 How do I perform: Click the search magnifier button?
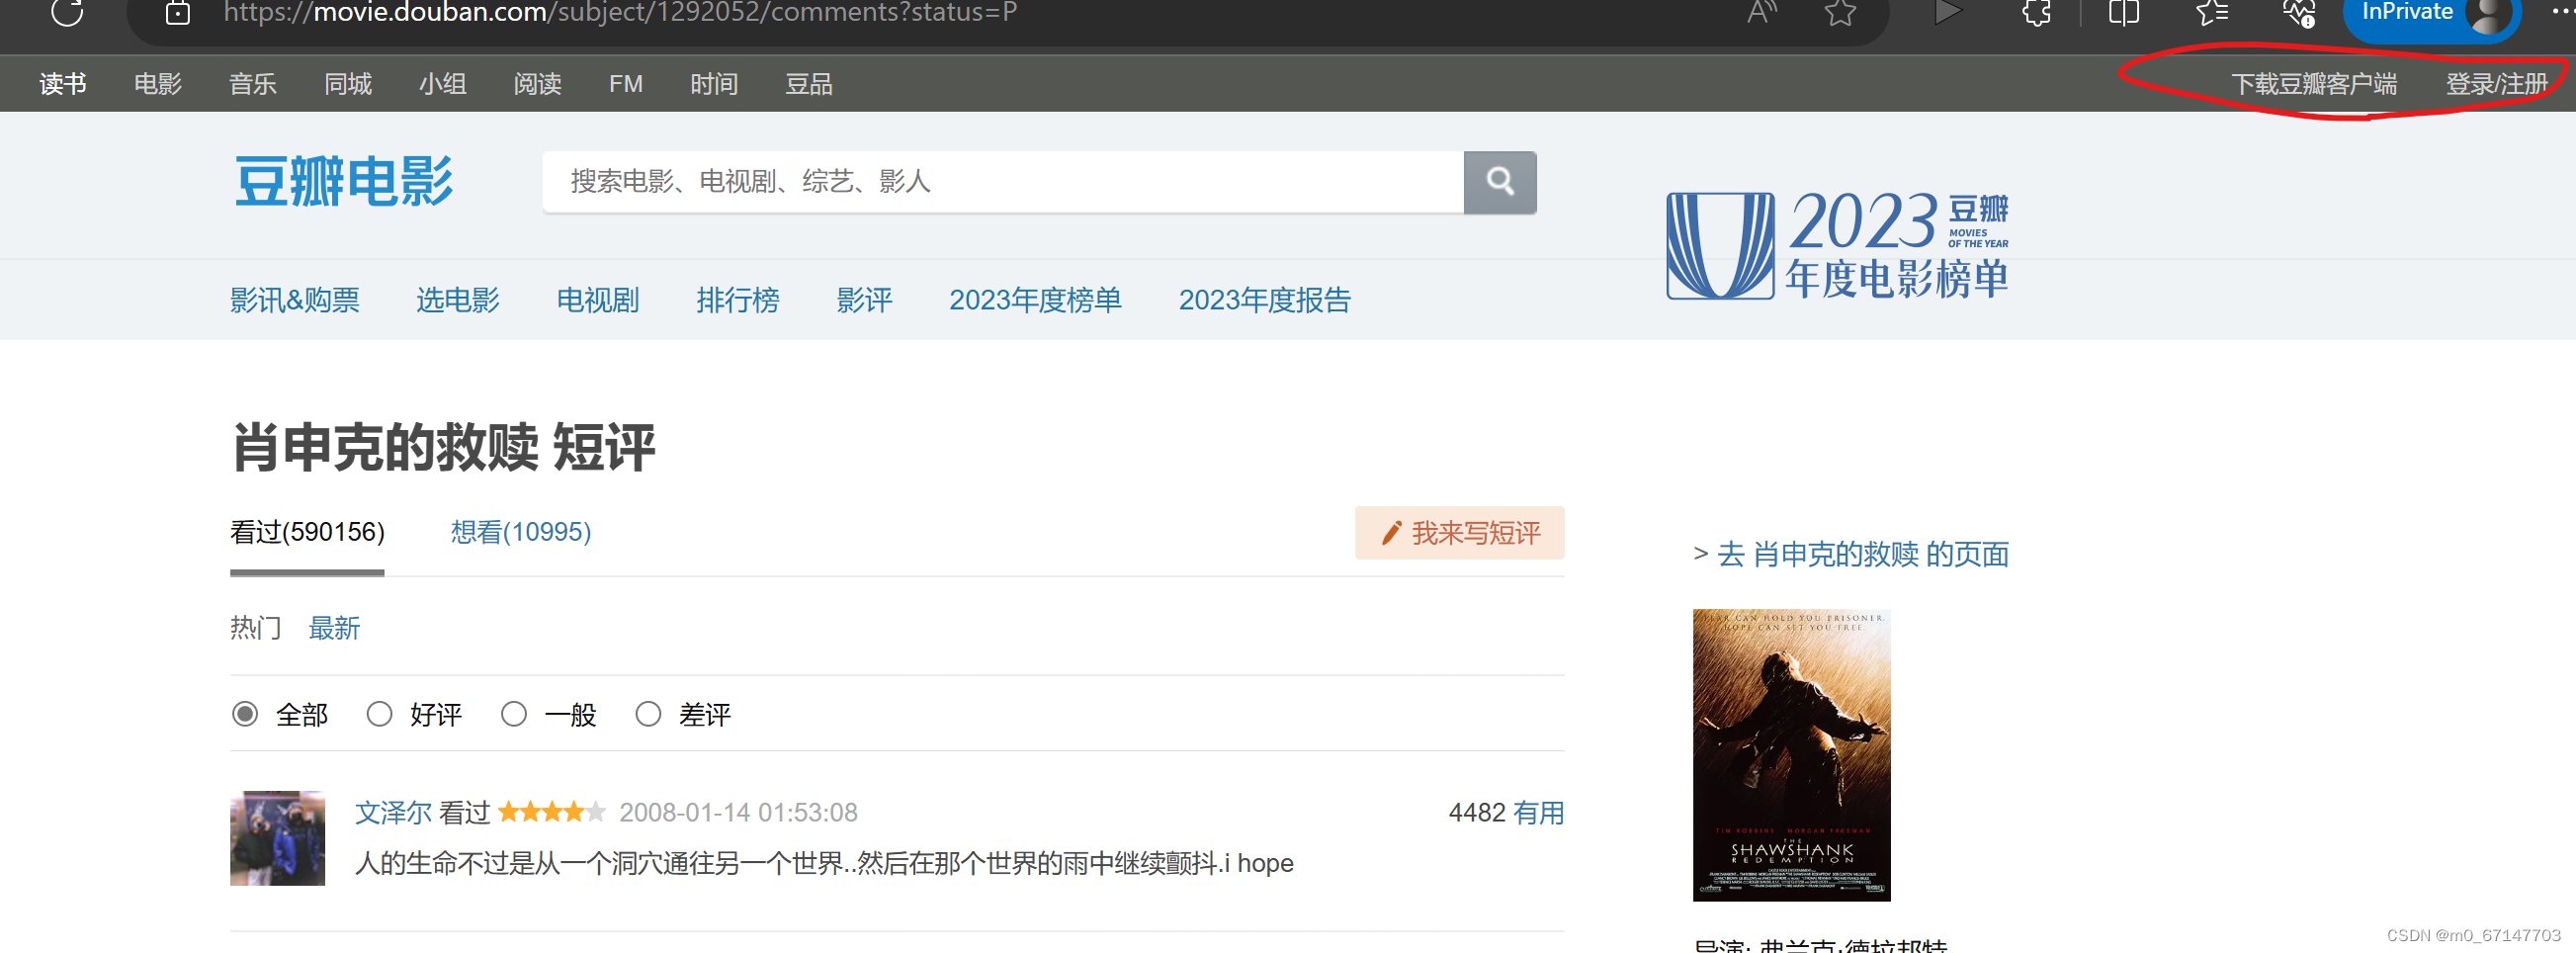[1500, 182]
